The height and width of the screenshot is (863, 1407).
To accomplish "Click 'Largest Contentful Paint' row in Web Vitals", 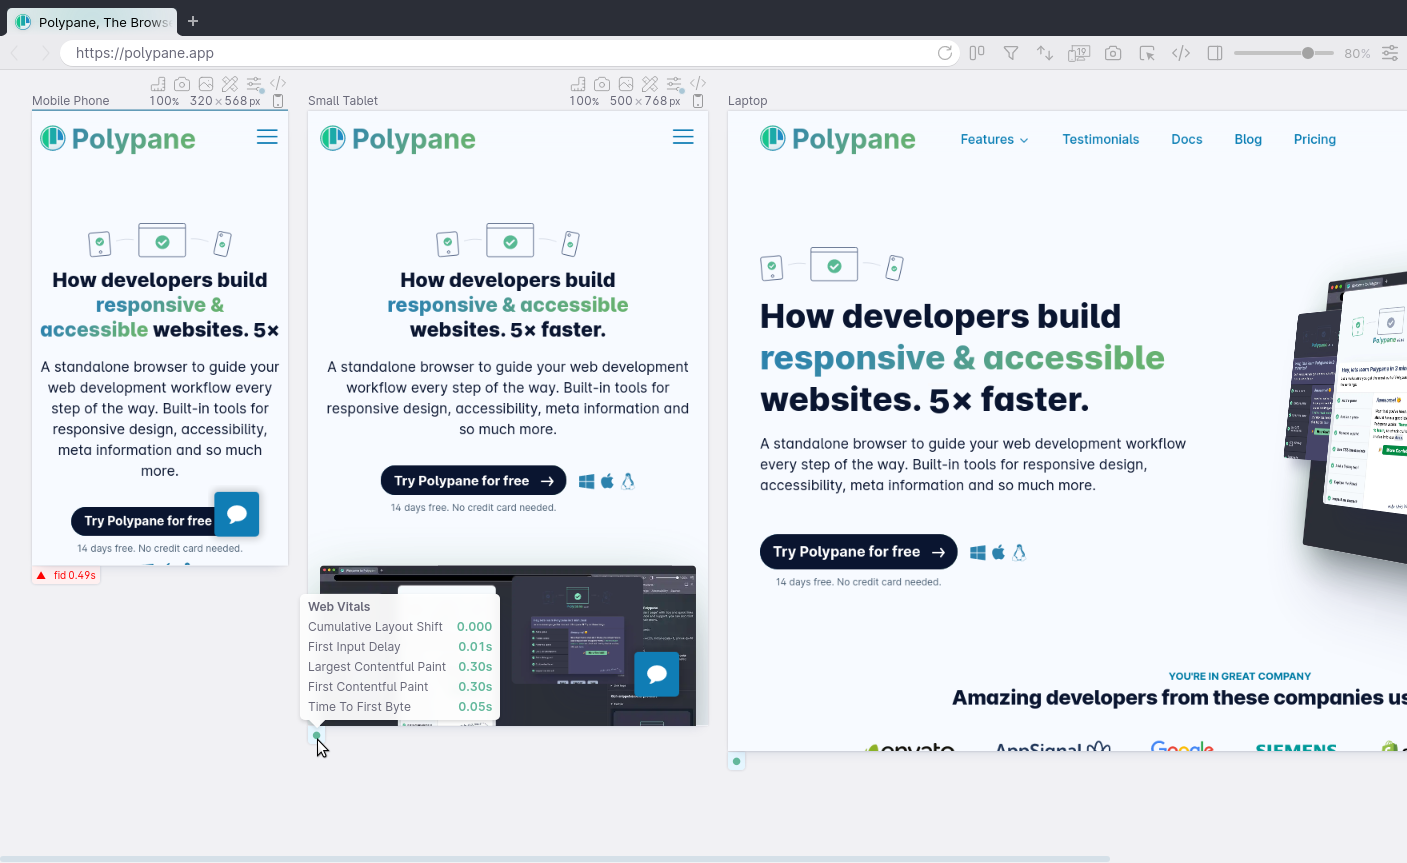I will coord(400,667).
